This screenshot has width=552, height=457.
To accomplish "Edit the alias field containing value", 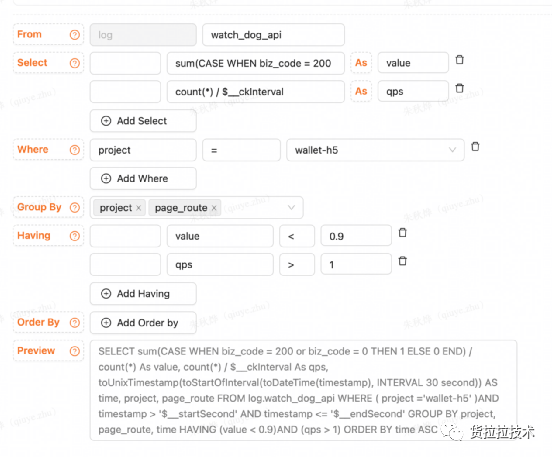I will point(413,63).
